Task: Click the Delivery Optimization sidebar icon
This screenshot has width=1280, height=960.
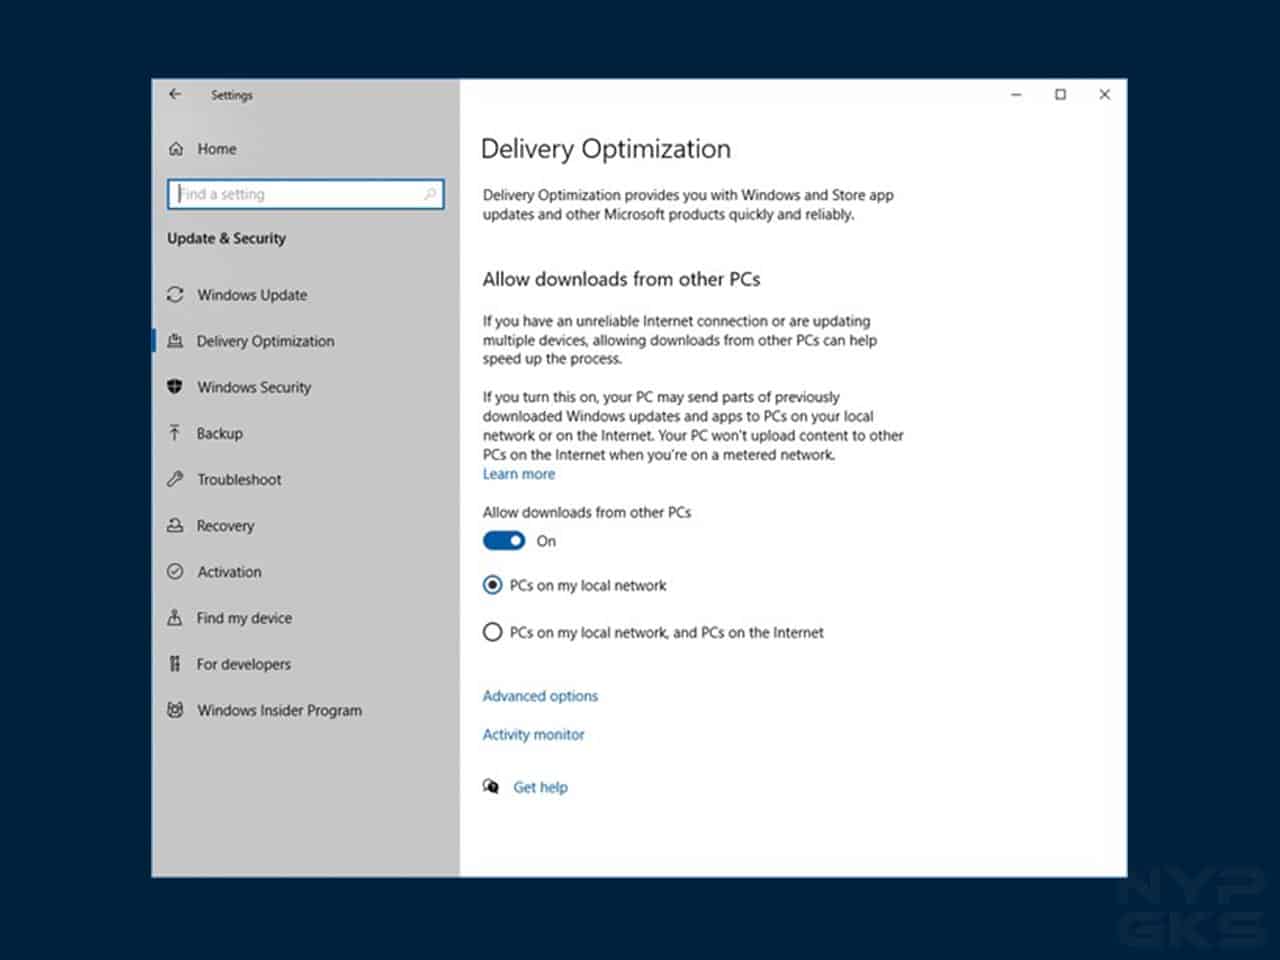Action: click(x=175, y=341)
